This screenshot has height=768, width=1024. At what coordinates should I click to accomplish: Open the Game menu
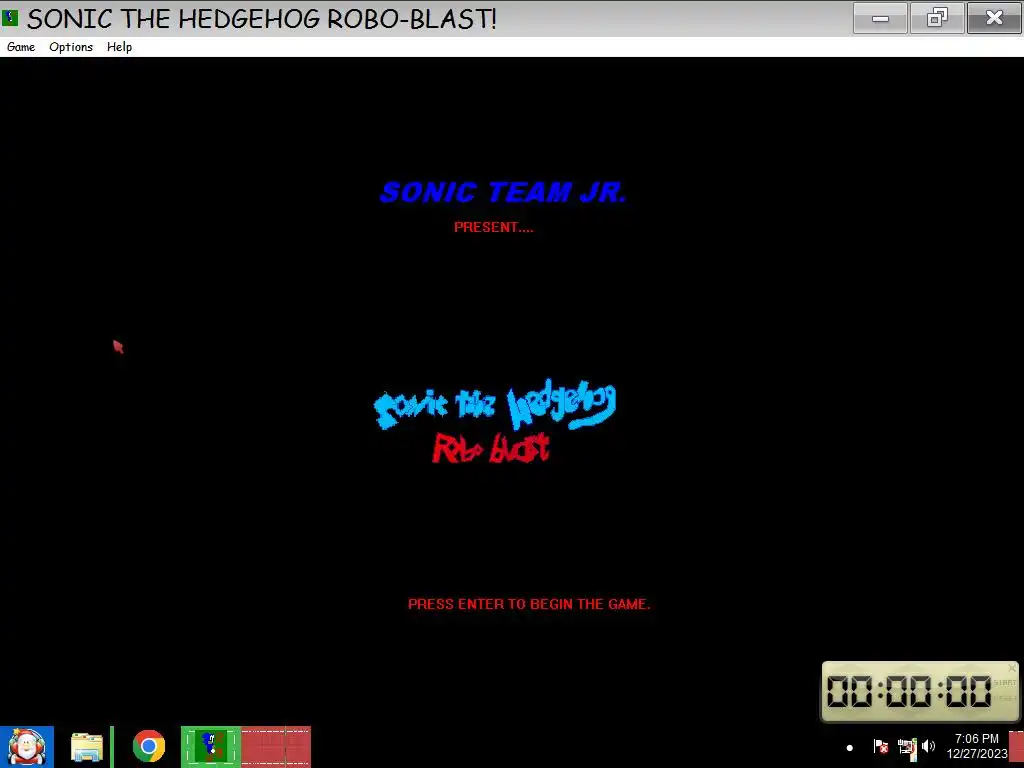21,47
